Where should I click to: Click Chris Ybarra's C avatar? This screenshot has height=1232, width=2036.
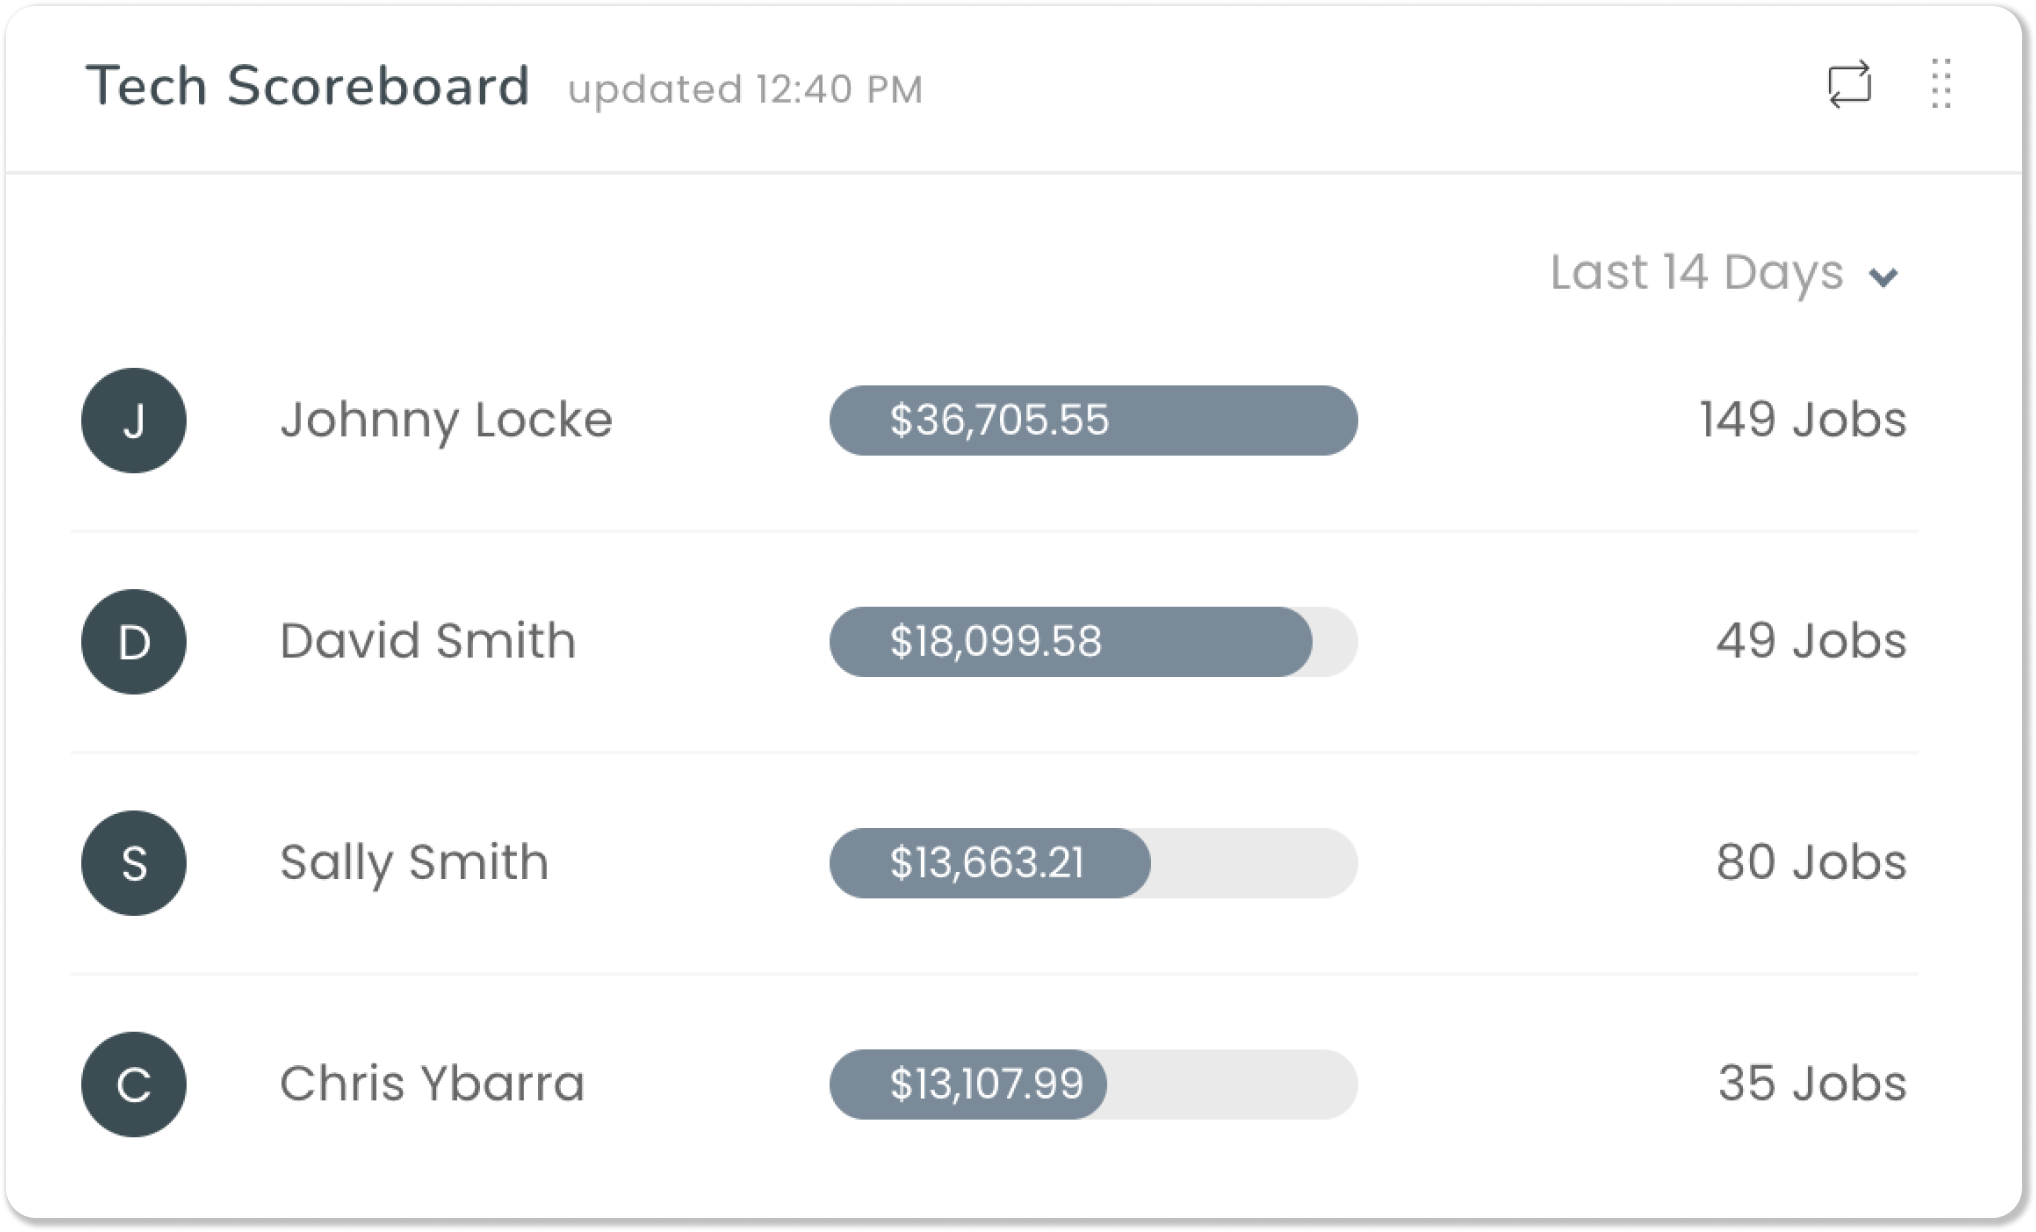click(x=134, y=1084)
